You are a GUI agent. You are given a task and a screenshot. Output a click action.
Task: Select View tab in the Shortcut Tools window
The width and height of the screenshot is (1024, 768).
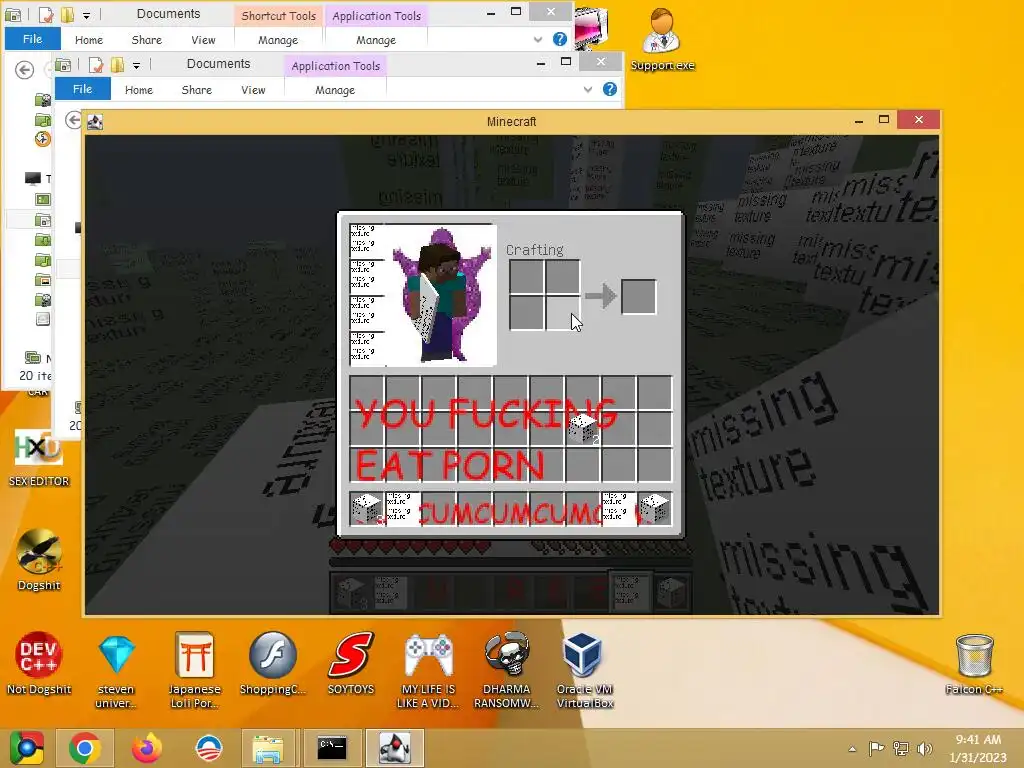(x=203, y=40)
